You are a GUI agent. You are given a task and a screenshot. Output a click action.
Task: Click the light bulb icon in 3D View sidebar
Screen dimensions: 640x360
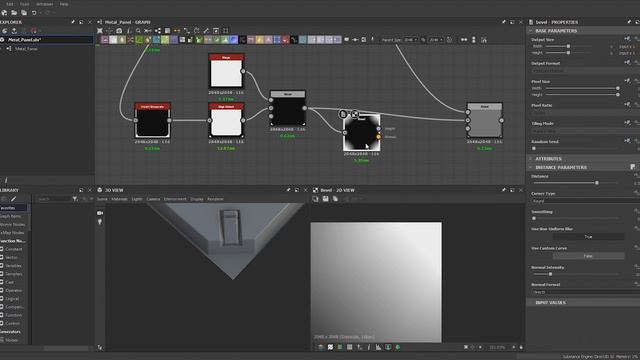click(x=100, y=222)
